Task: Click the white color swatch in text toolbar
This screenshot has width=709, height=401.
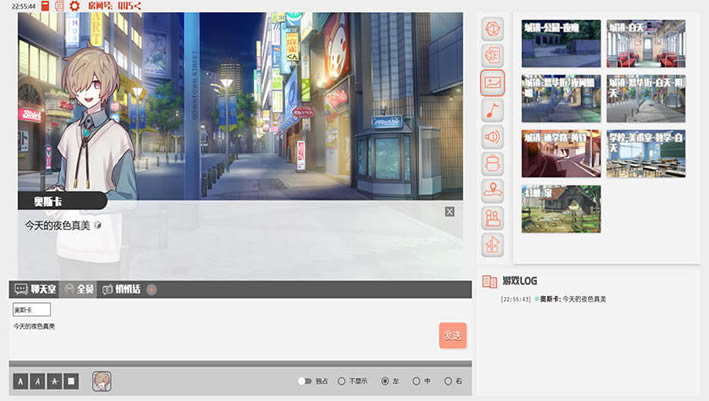Action: coord(71,381)
